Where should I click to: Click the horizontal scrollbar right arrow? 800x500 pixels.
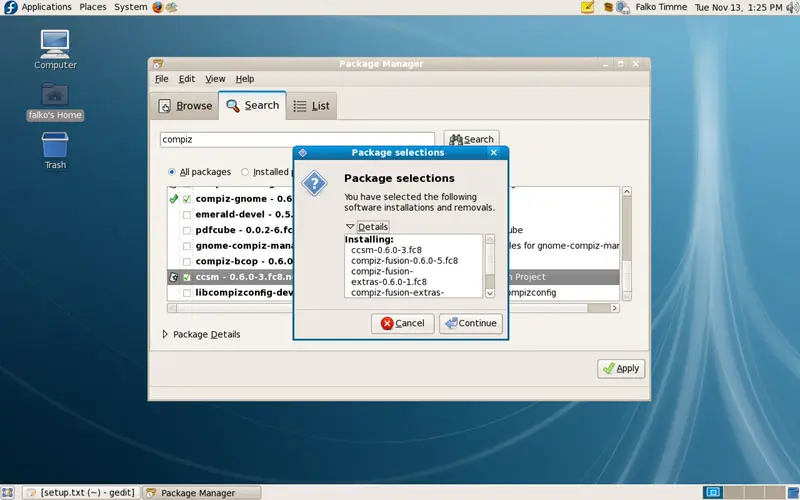pos(615,308)
